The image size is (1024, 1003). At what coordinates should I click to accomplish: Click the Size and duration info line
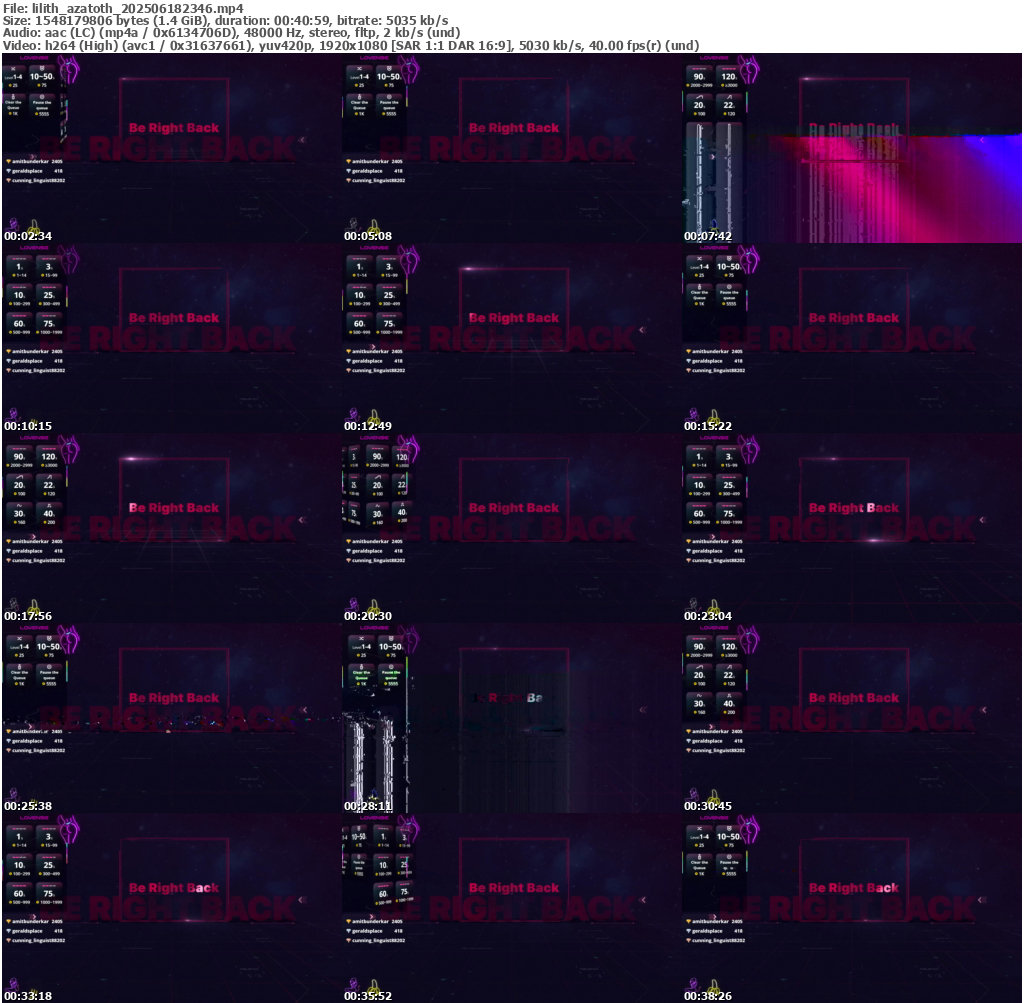click(x=225, y=20)
